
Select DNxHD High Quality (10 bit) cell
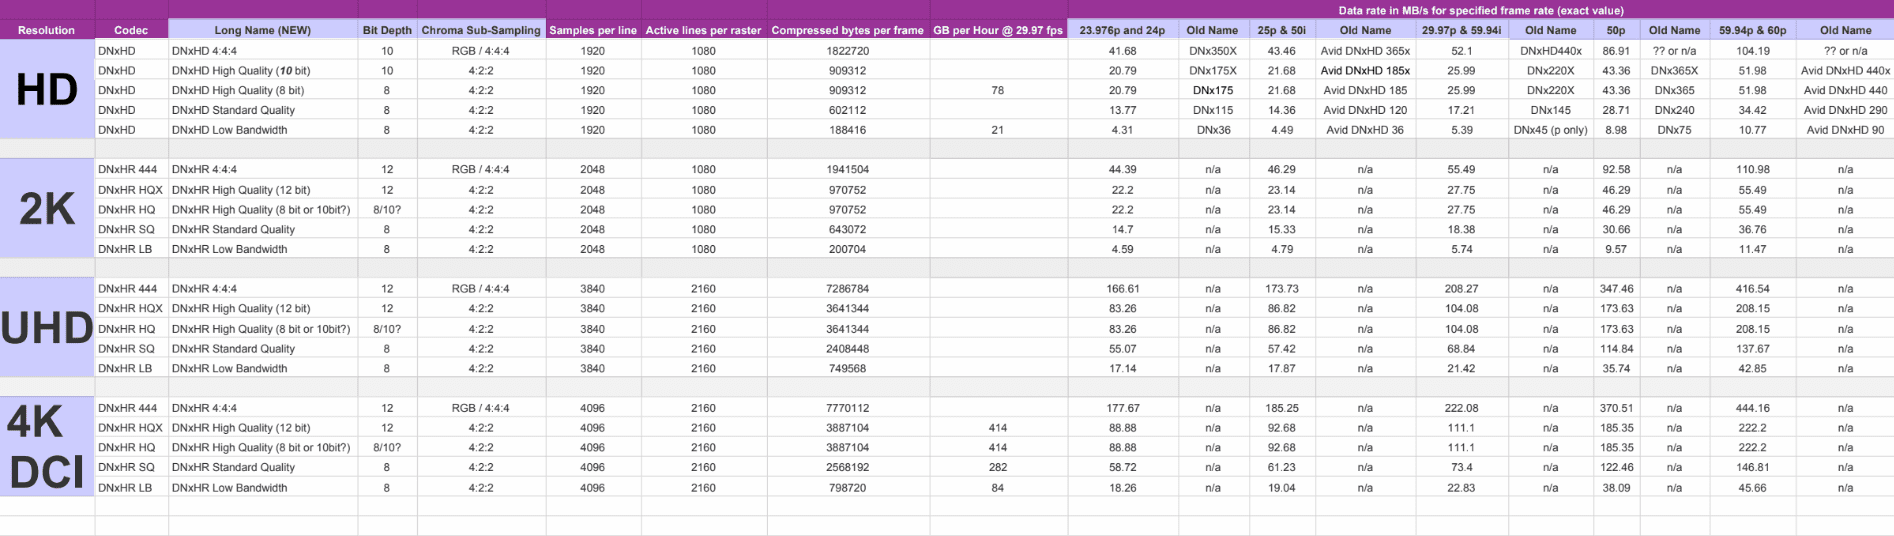(263, 70)
